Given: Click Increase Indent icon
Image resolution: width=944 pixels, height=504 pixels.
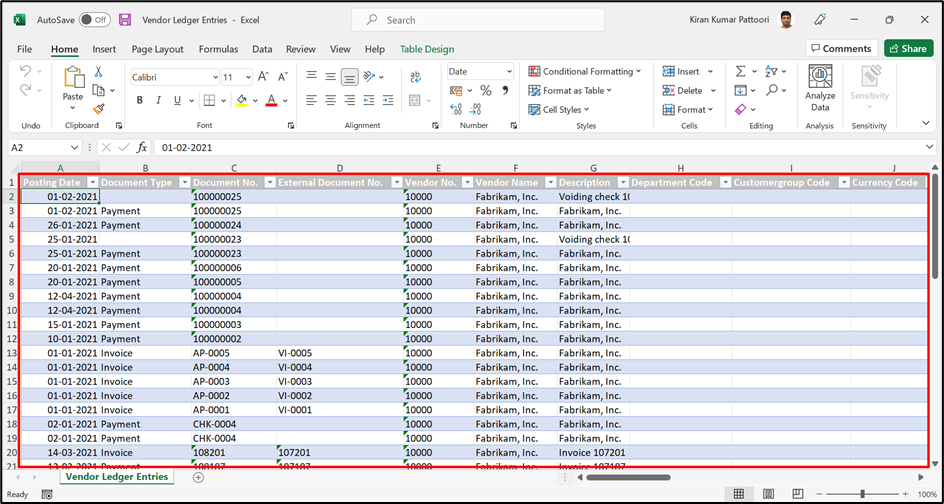Looking at the screenshot, I should pyautogui.click(x=388, y=100).
